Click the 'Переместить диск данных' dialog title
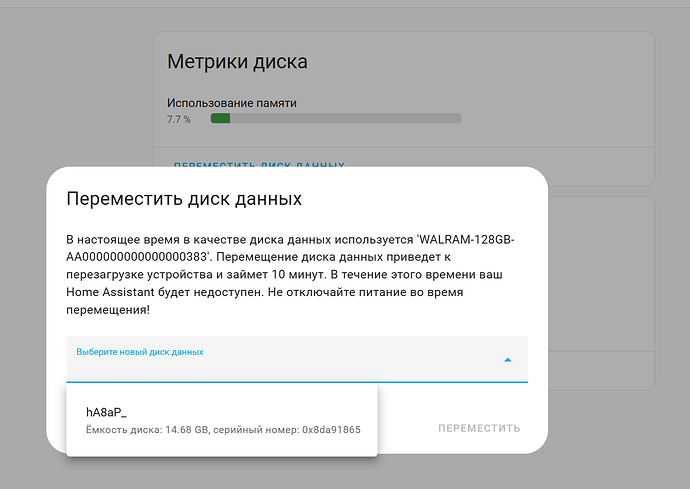 (x=184, y=199)
